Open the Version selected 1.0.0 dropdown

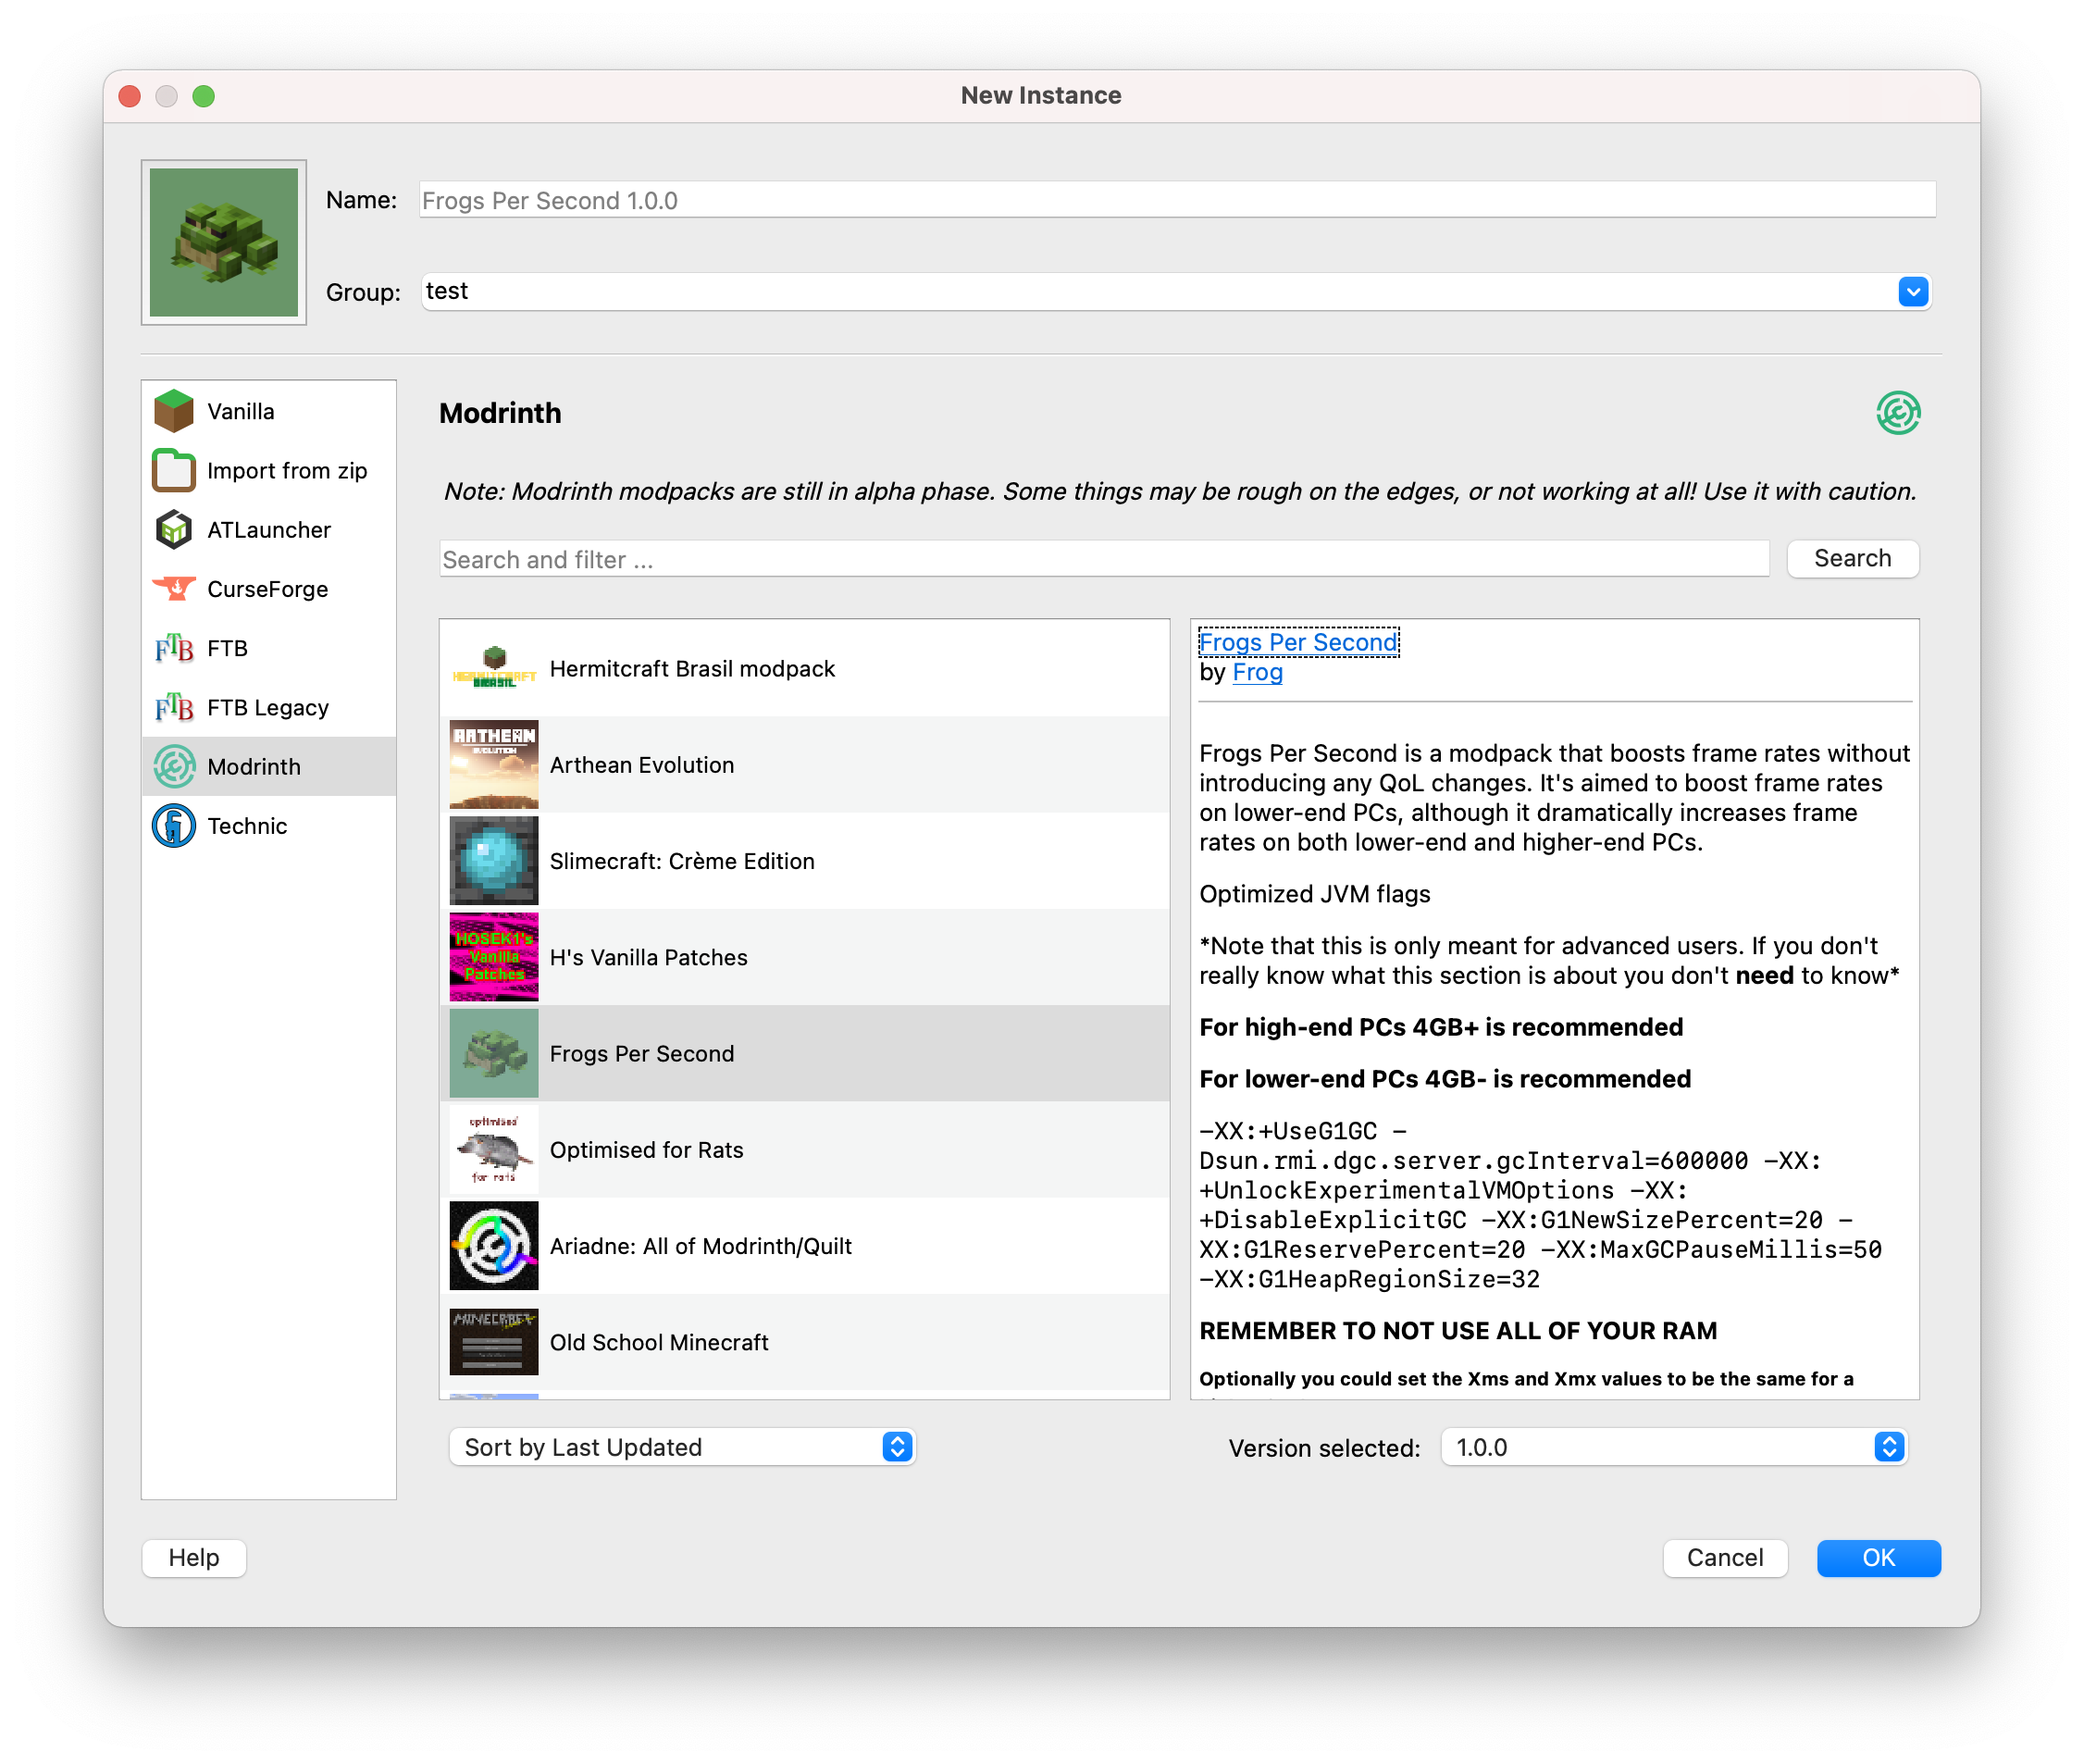[1887, 1447]
